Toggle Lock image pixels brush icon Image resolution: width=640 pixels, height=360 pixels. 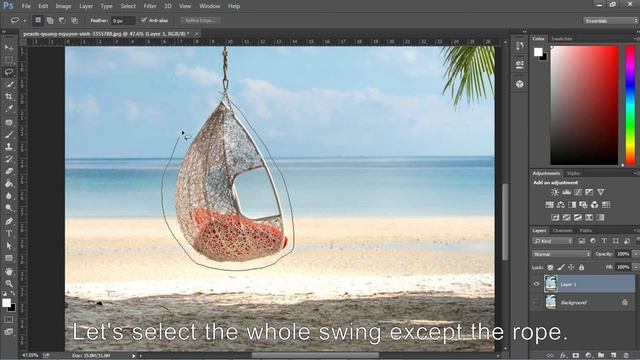[561, 267]
